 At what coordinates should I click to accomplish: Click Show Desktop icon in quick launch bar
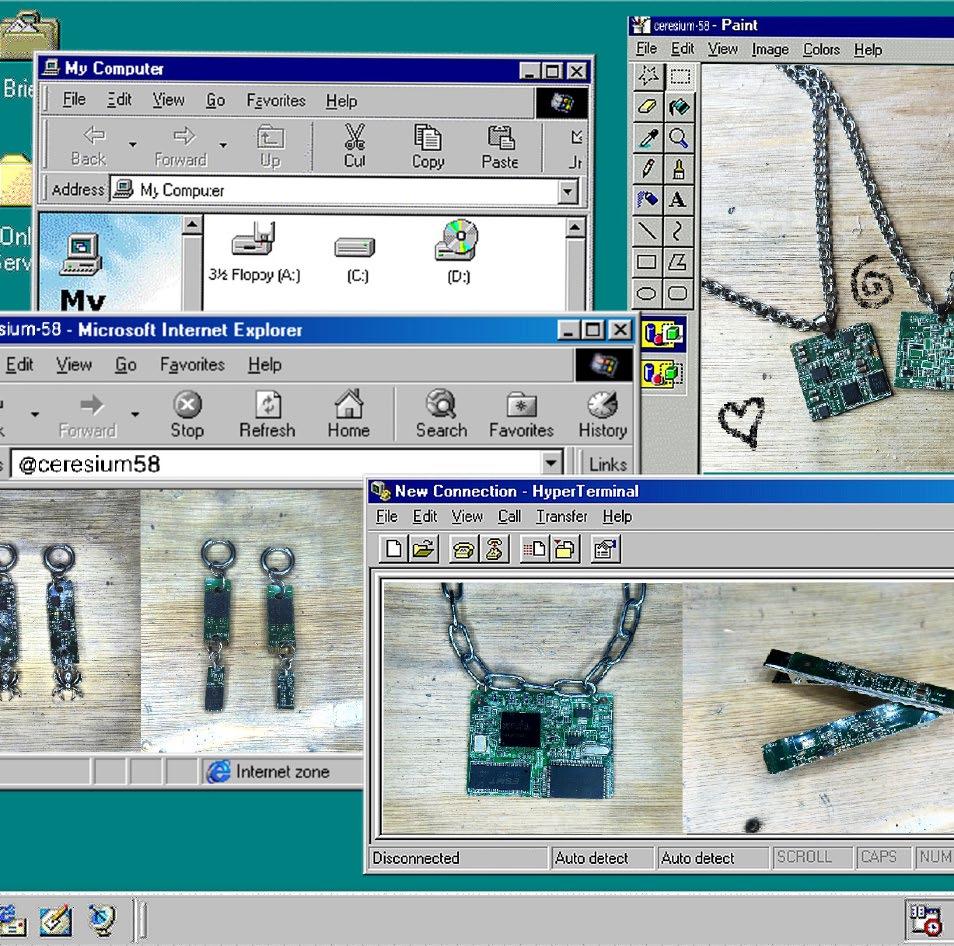[56, 919]
